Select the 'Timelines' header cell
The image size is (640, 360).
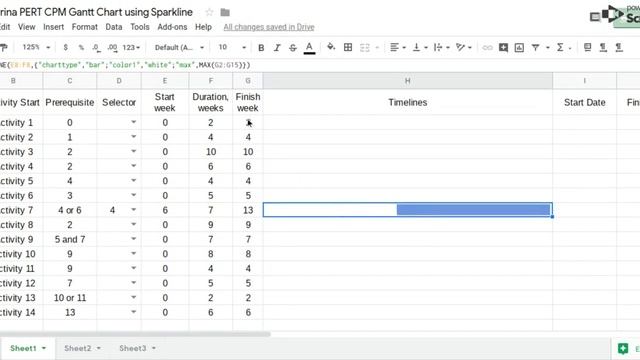pos(408,102)
